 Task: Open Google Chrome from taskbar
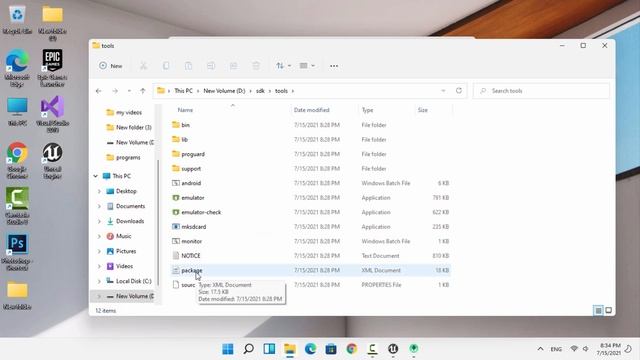click(x=351, y=349)
